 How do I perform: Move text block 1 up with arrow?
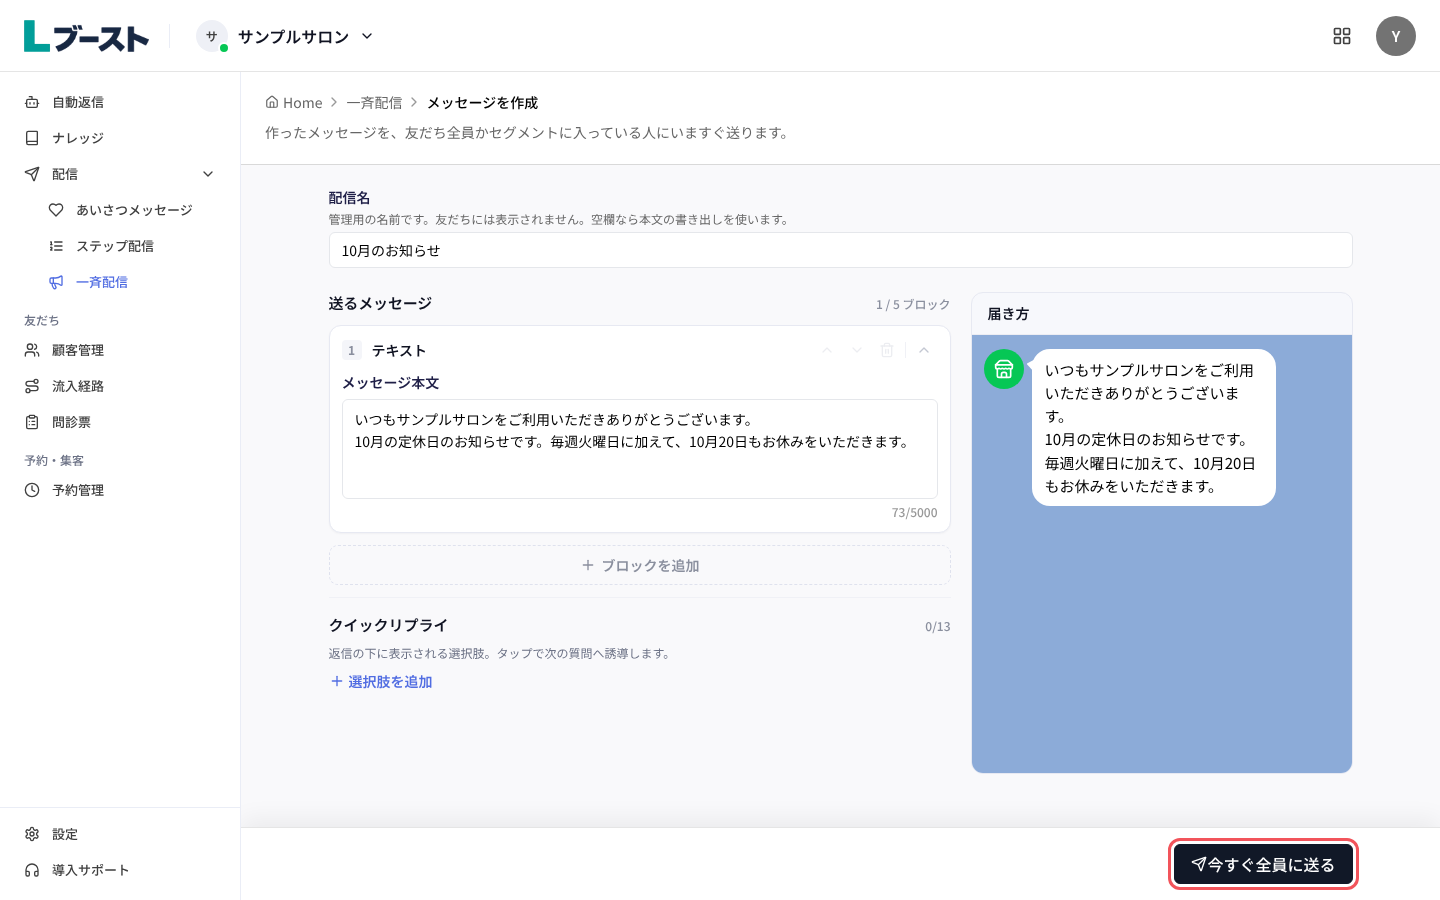click(x=827, y=350)
